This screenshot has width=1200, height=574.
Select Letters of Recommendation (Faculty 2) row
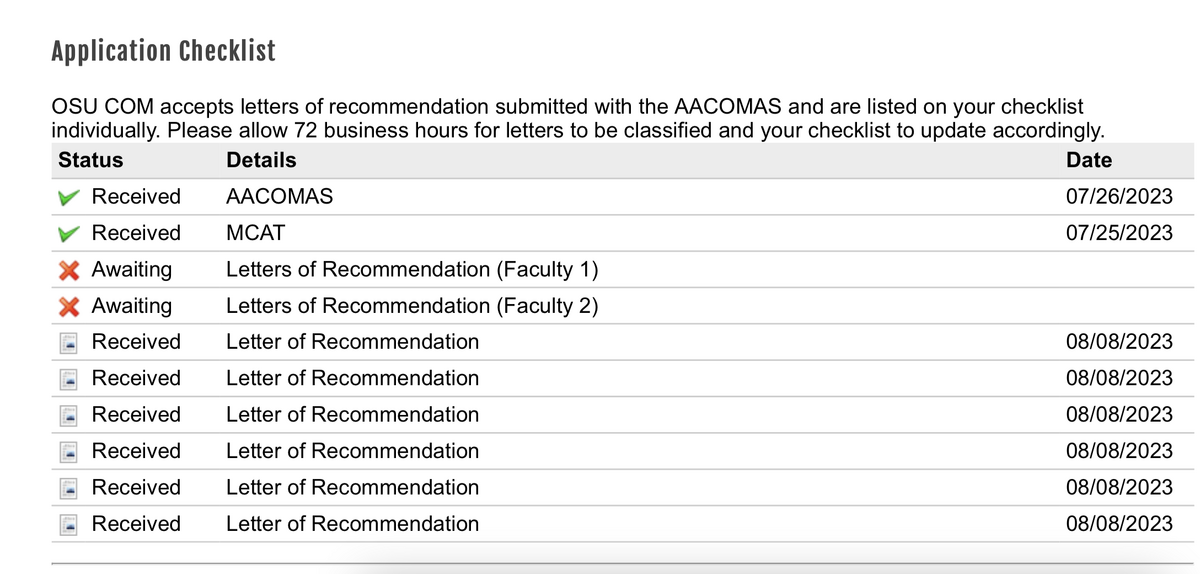tap(412, 306)
